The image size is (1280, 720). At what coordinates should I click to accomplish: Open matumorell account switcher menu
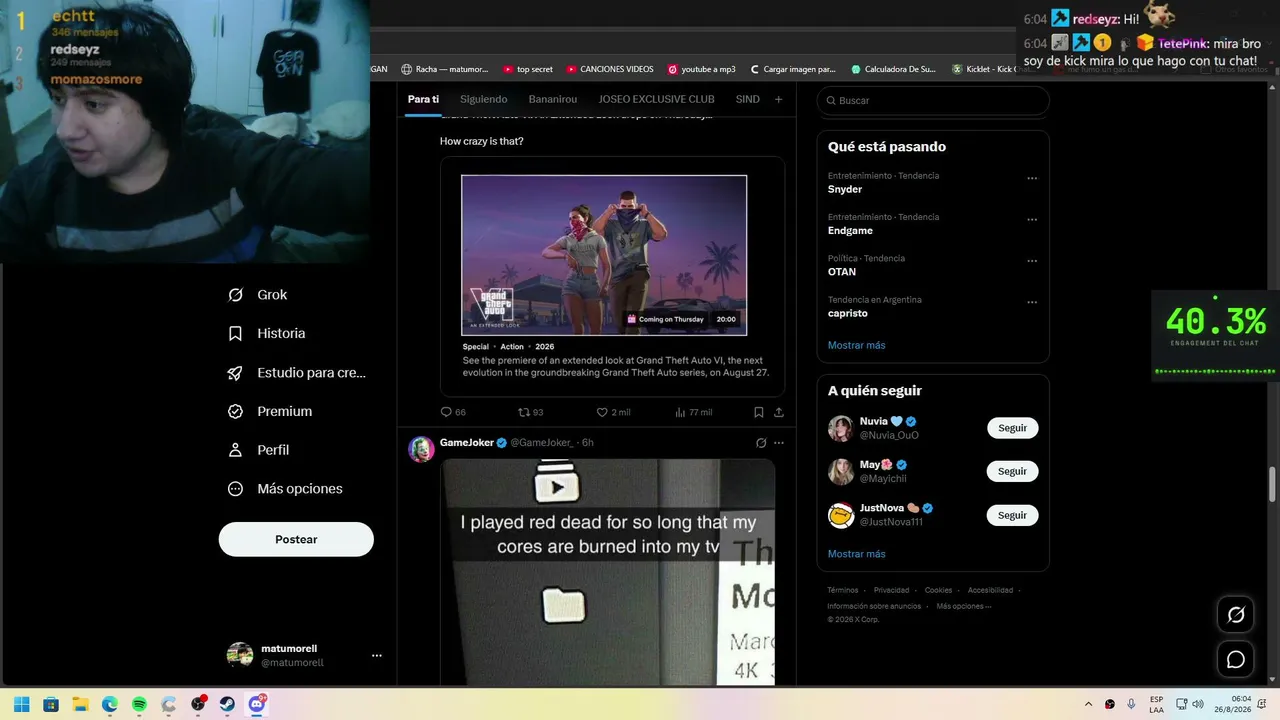click(377, 656)
